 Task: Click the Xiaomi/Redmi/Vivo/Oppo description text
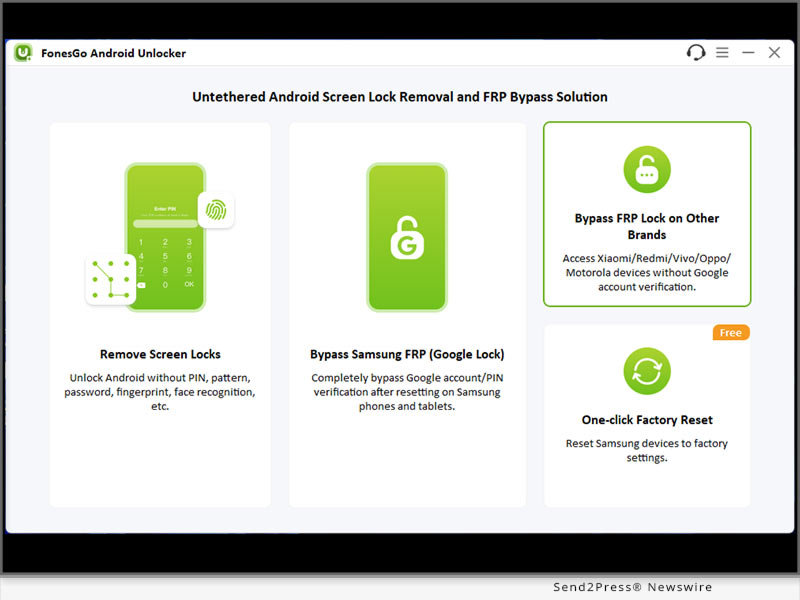pos(647,272)
